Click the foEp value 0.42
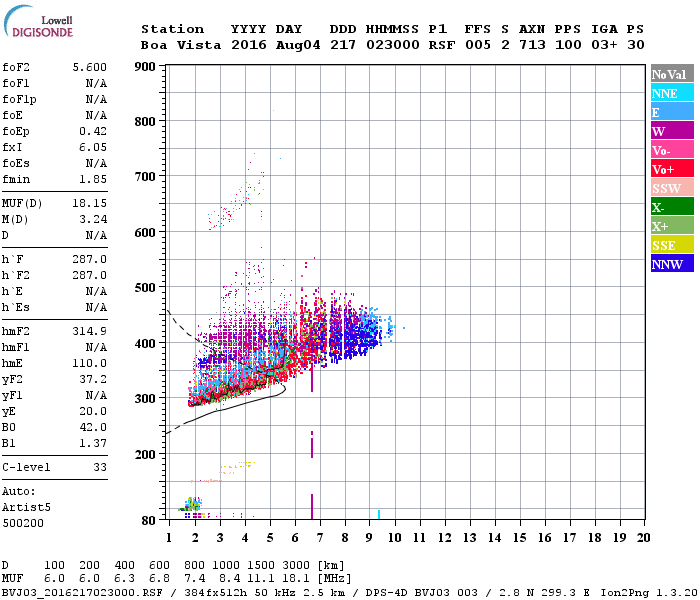 [93, 131]
